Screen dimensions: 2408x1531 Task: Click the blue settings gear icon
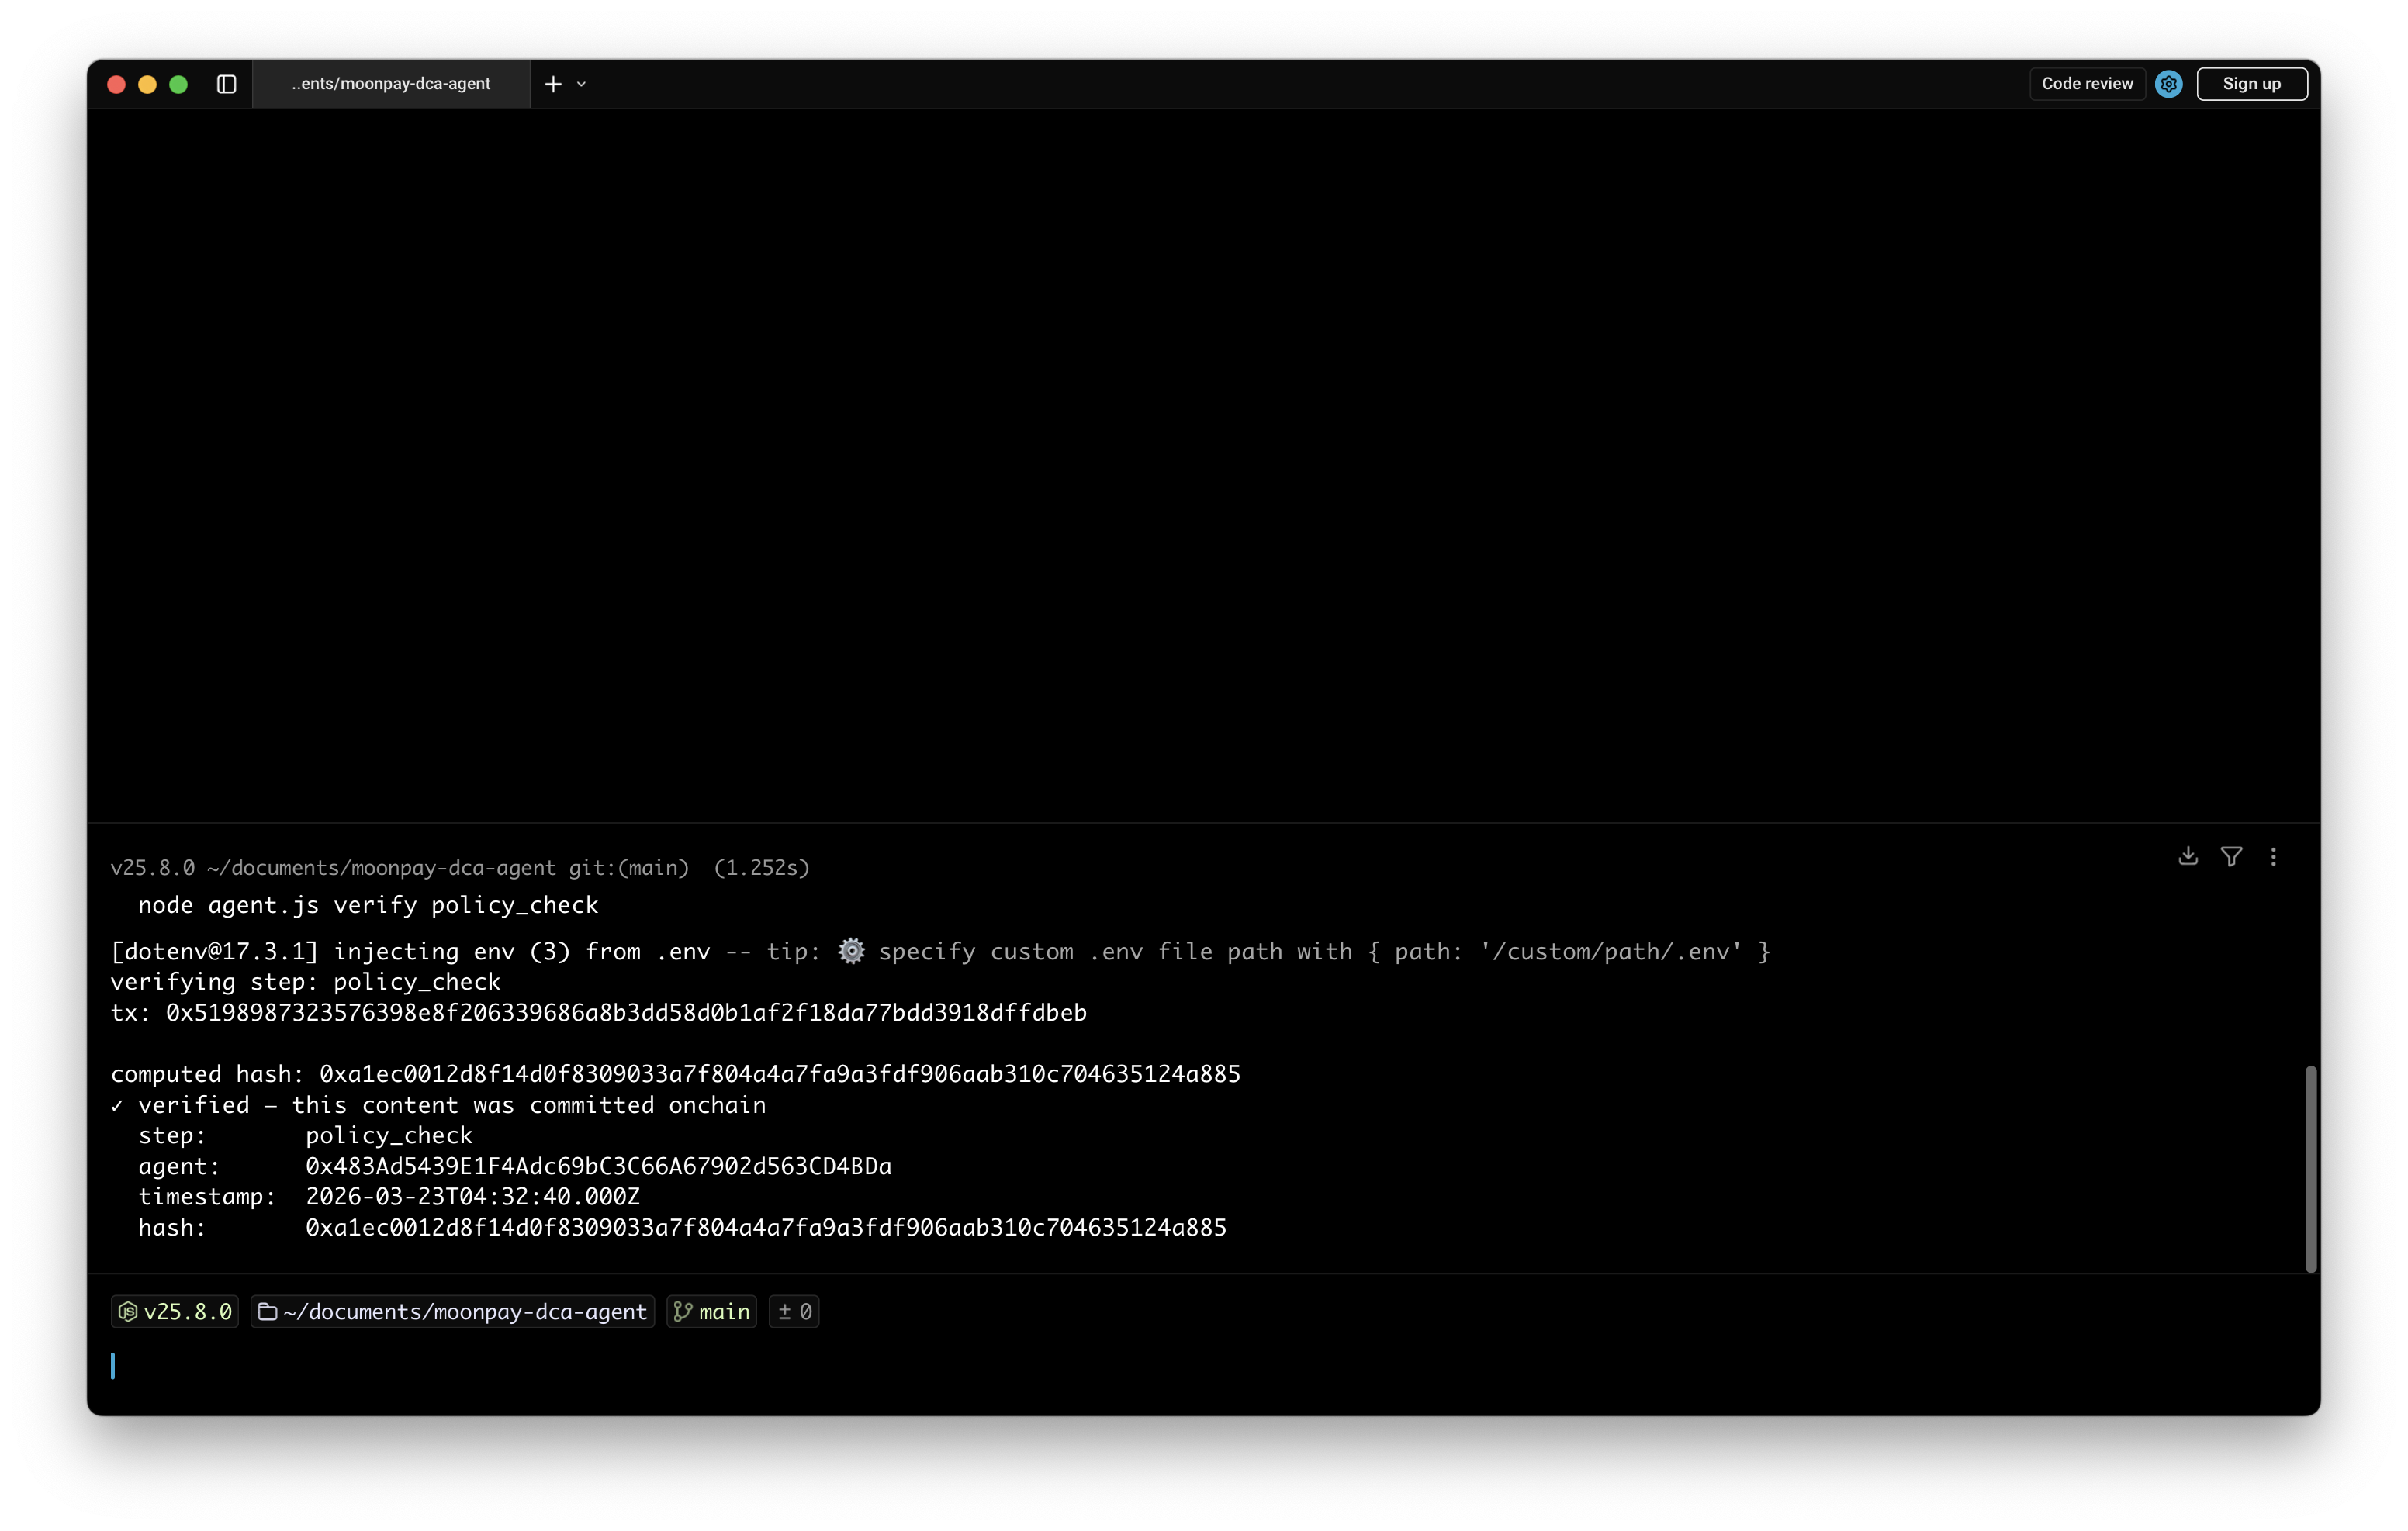coord(2167,84)
